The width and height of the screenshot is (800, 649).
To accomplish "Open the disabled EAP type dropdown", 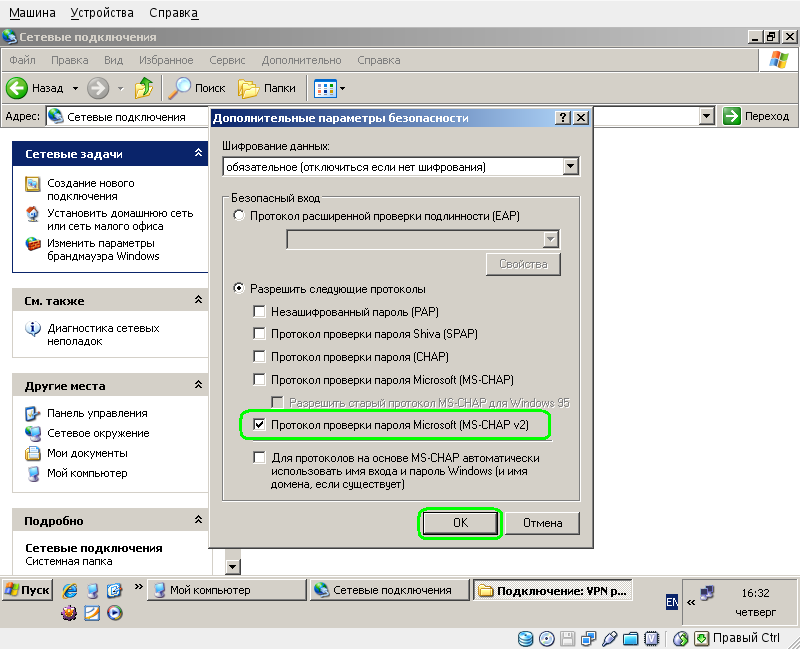I will tap(550, 239).
